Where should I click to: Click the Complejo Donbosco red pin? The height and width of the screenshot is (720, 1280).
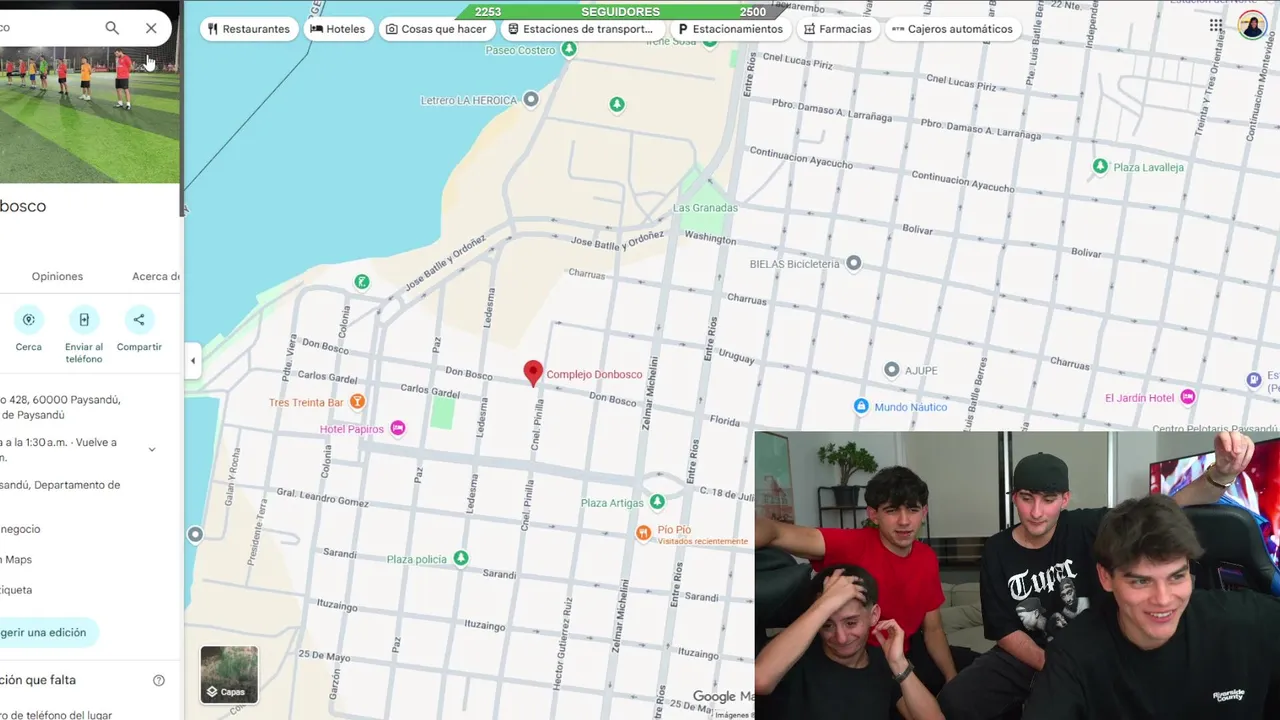tap(533, 373)
